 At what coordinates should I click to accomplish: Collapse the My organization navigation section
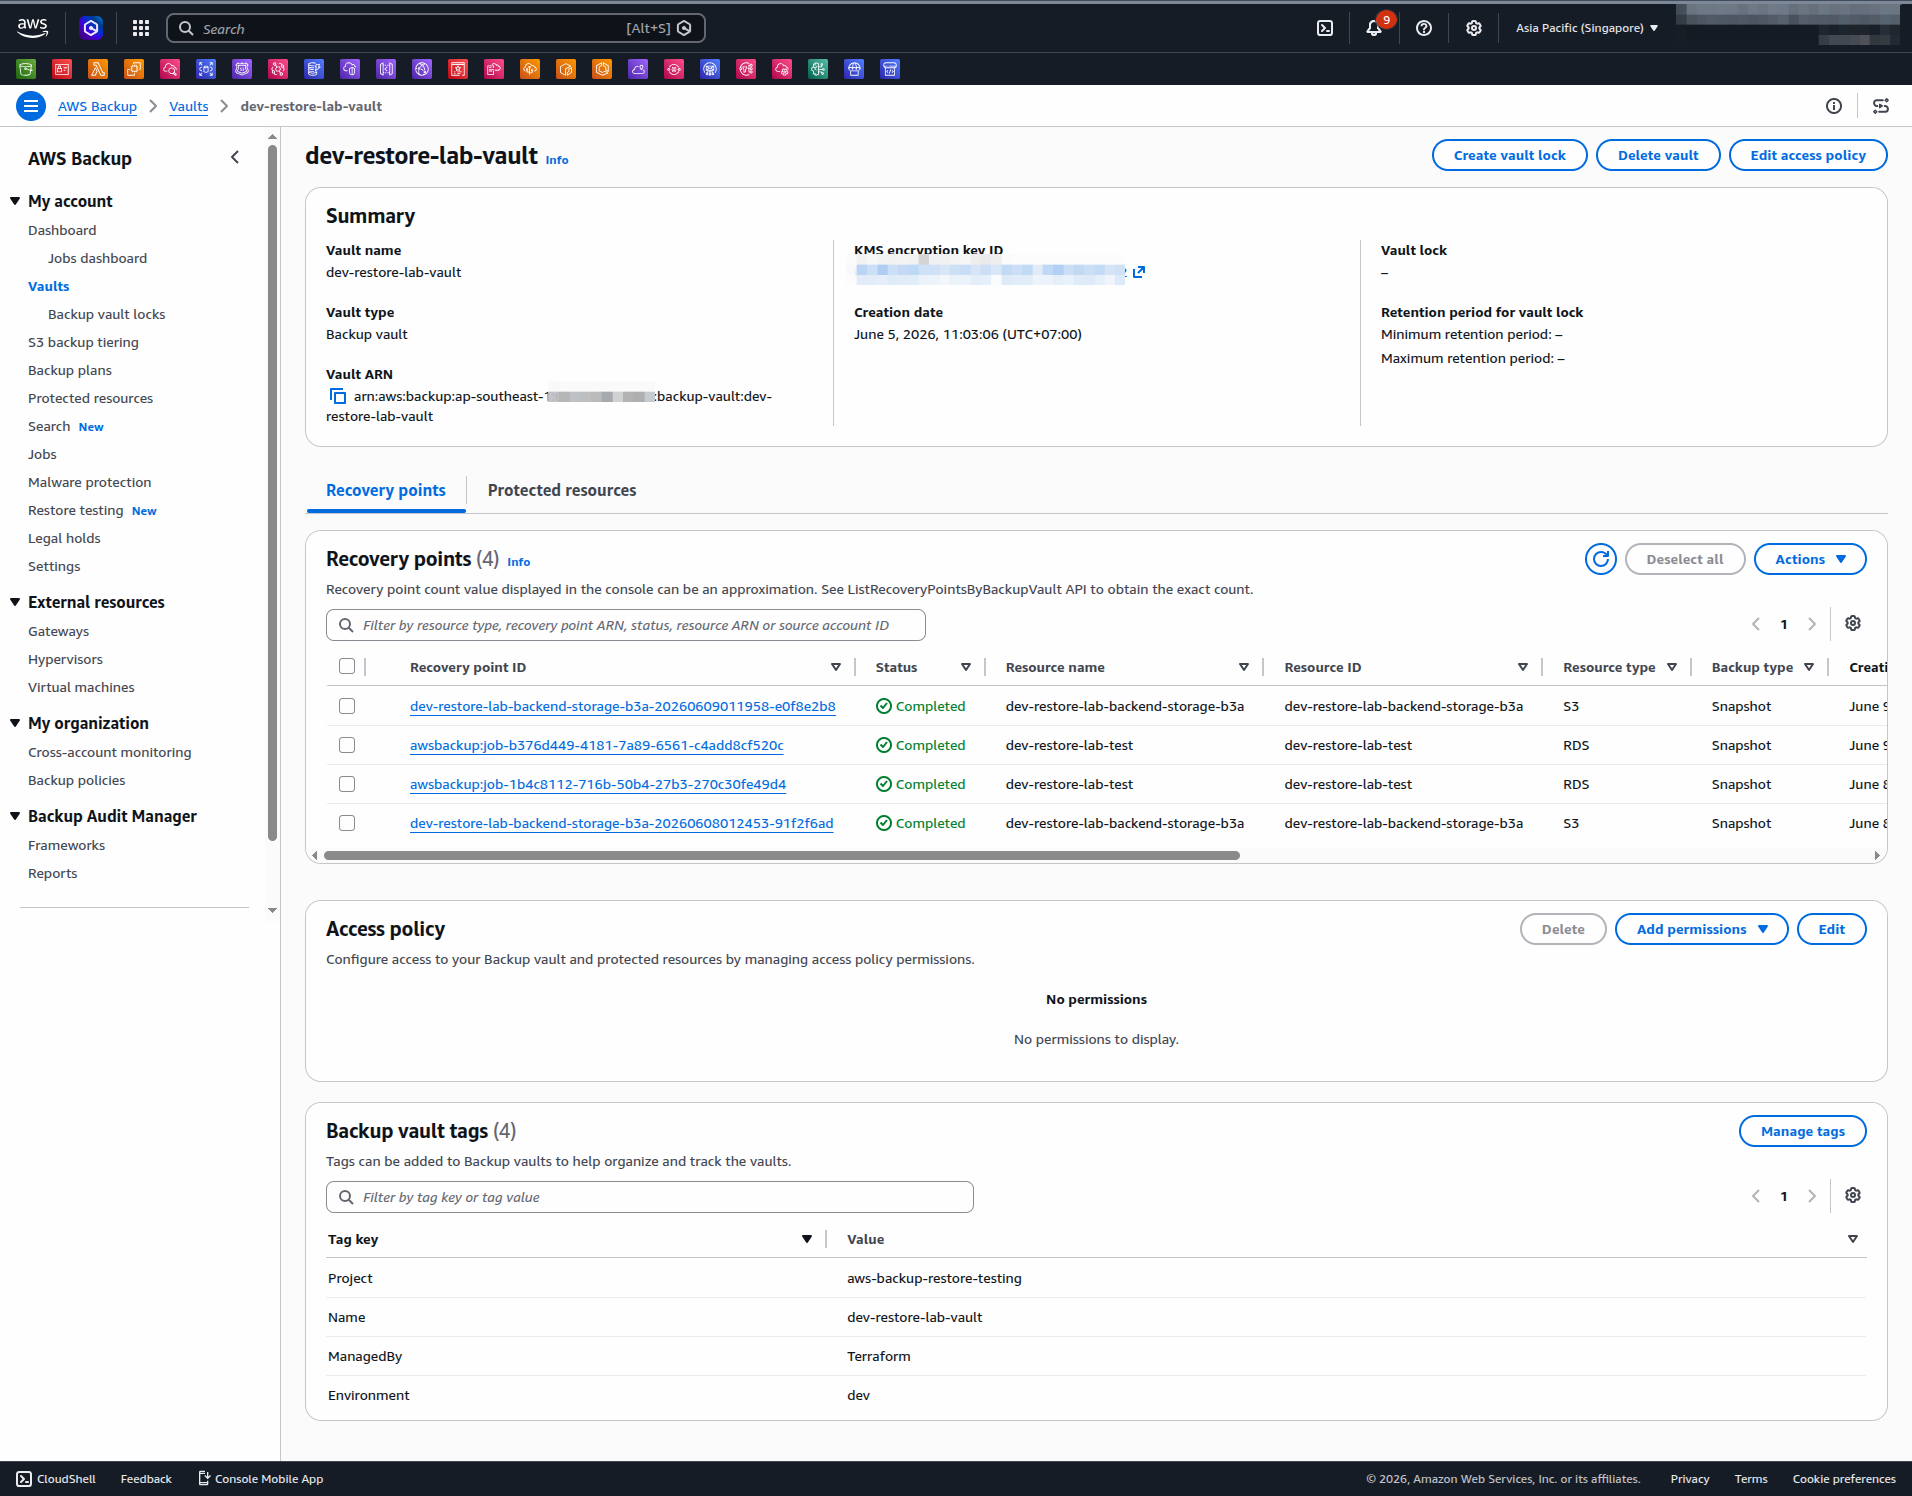click(x=15, y=723)
